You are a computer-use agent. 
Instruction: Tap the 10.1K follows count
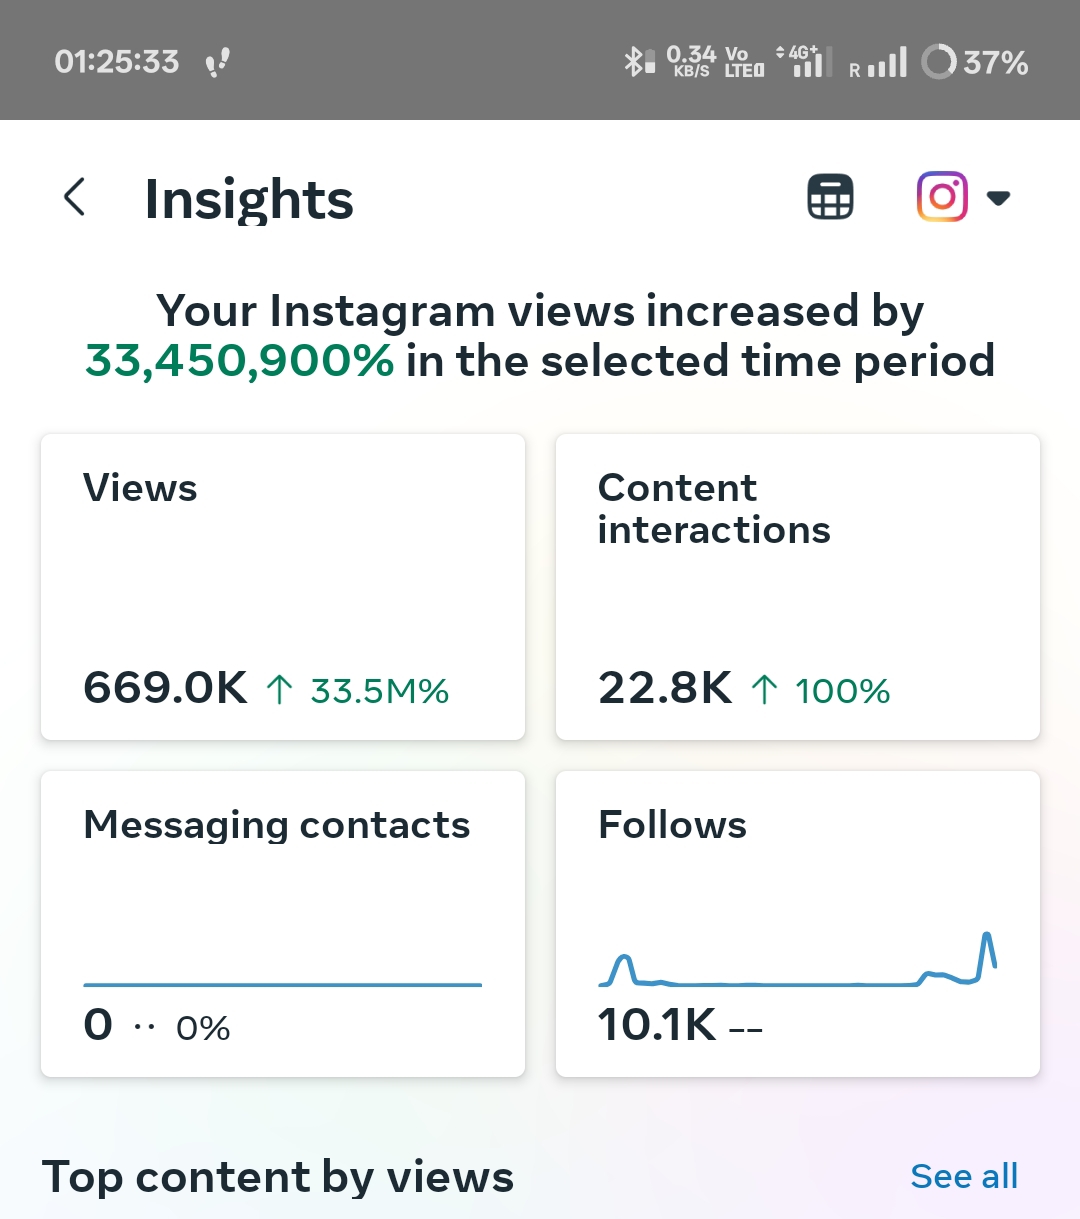656,1025
